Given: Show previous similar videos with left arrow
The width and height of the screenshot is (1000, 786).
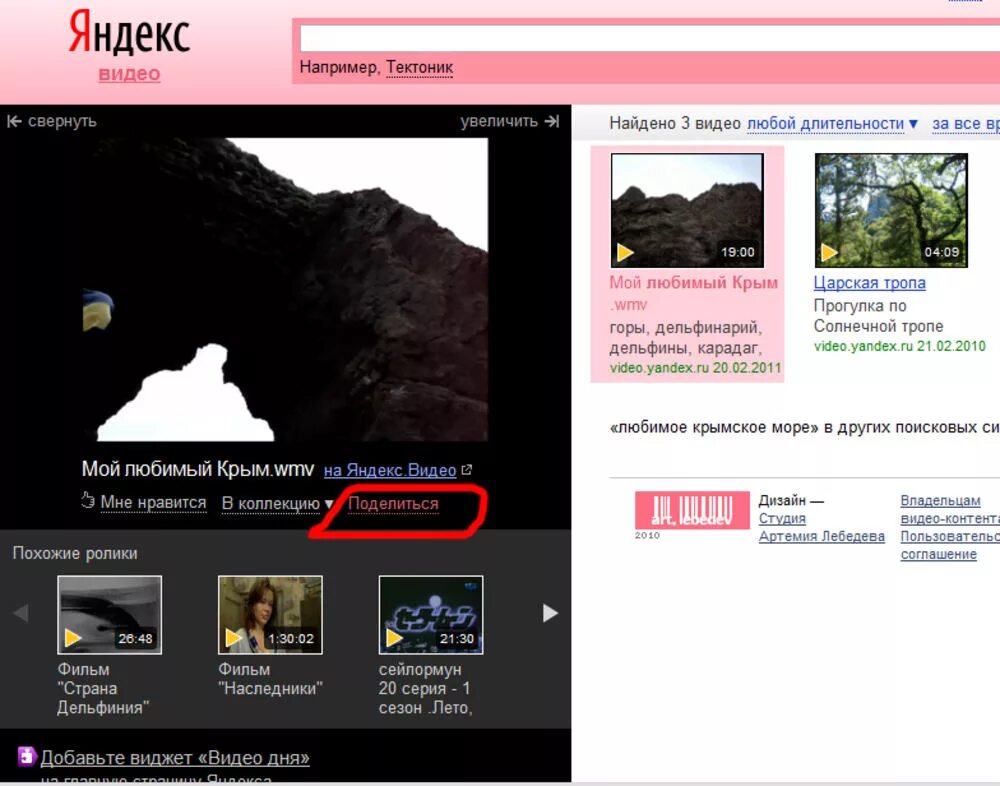Looking at the screenshot, I should [x=21, y=613].
